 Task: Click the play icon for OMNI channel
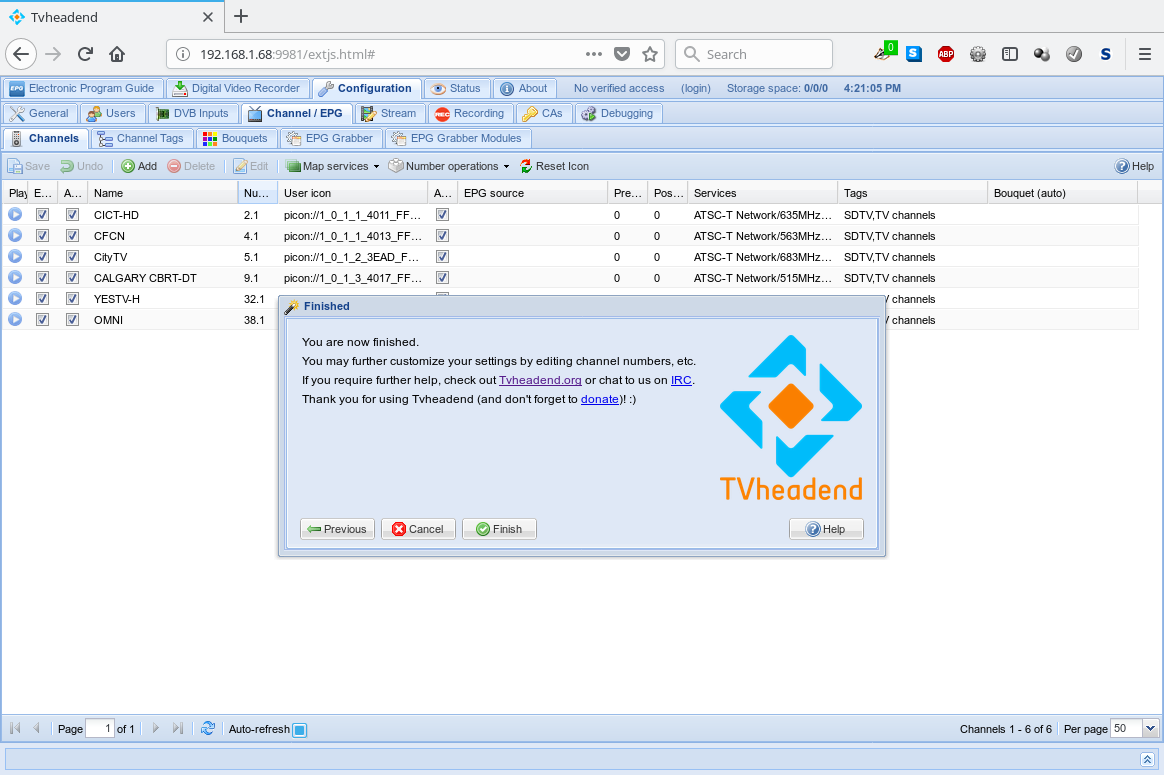tap(15, 320)
